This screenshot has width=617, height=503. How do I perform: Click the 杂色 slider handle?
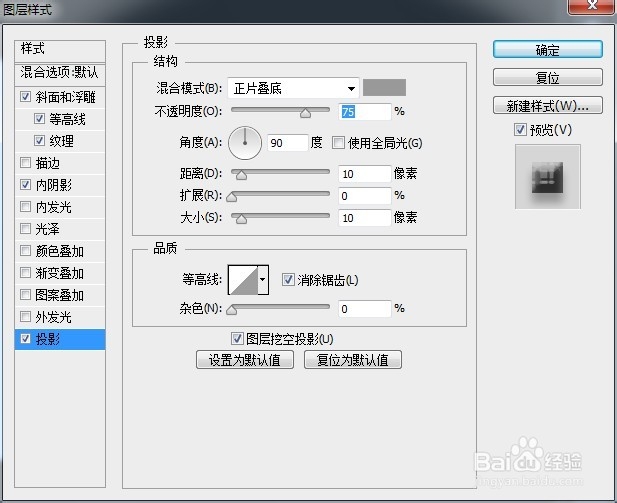tap(232, 310)
